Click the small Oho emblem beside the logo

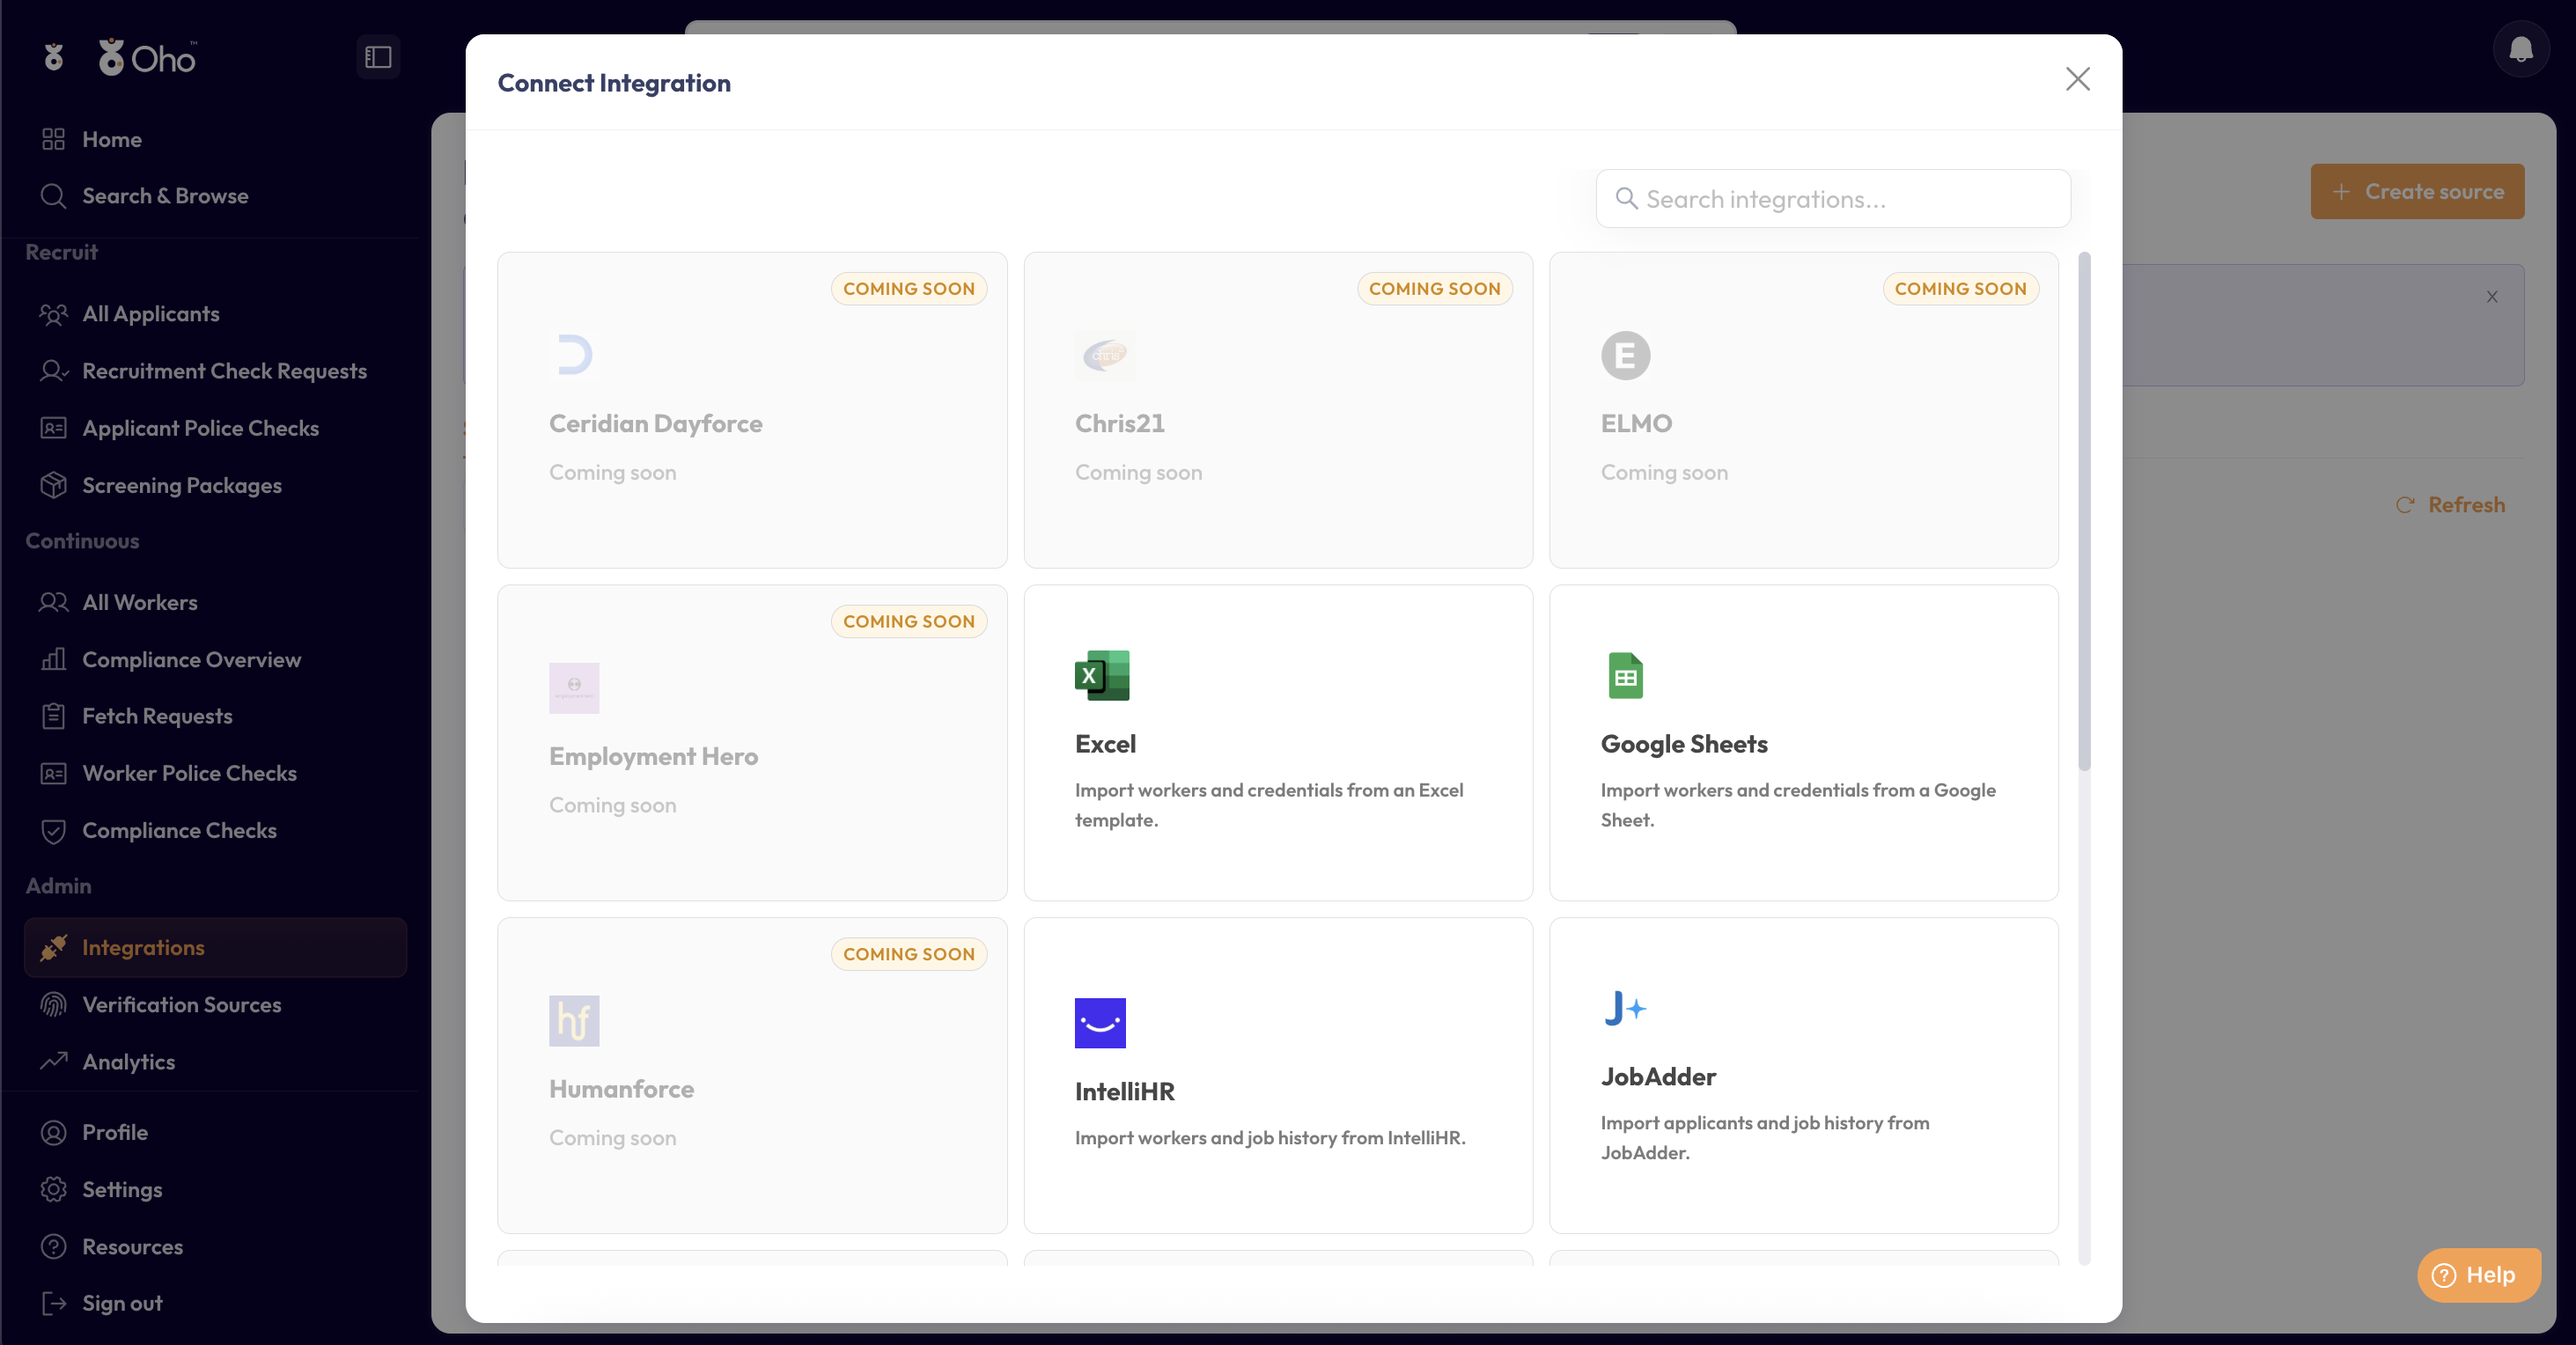click(54, 57)
